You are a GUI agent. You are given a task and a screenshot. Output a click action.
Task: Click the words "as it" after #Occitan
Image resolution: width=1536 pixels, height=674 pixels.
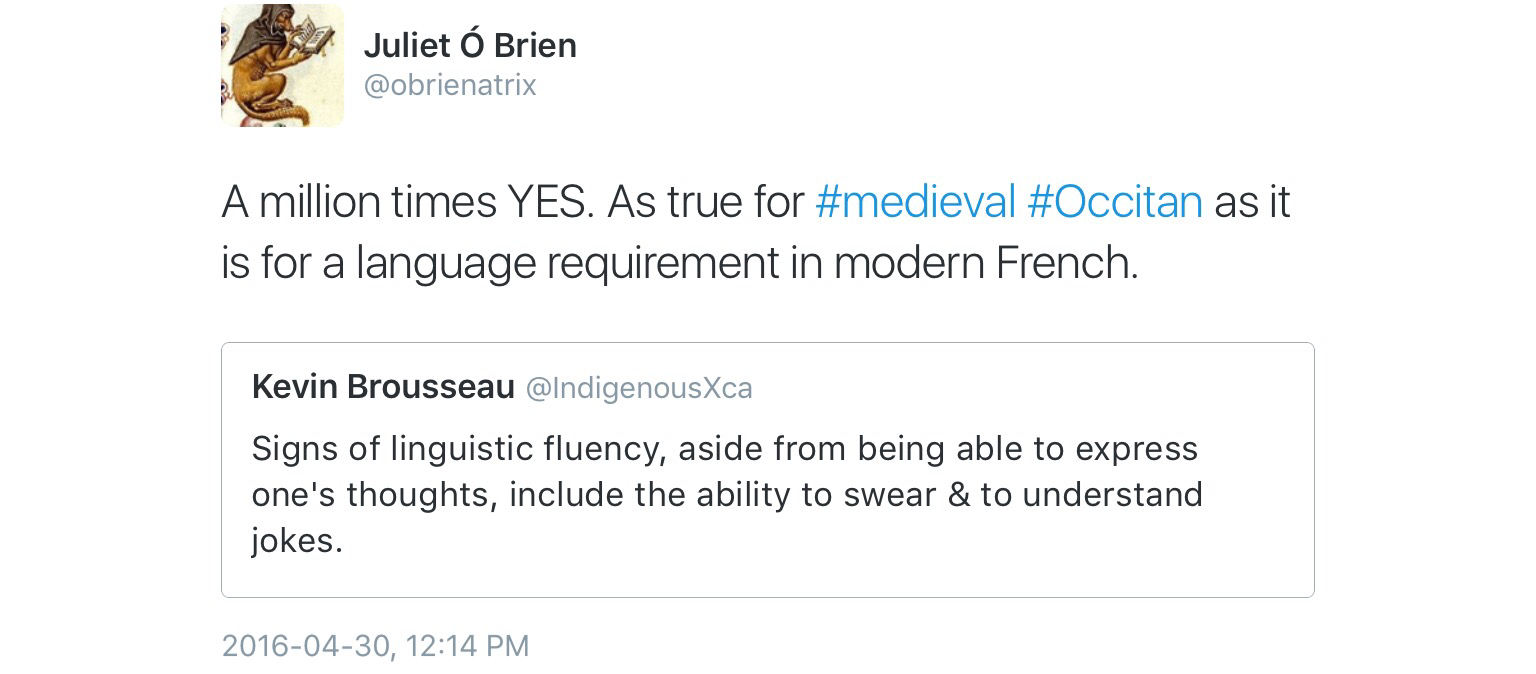(1252, 202)
